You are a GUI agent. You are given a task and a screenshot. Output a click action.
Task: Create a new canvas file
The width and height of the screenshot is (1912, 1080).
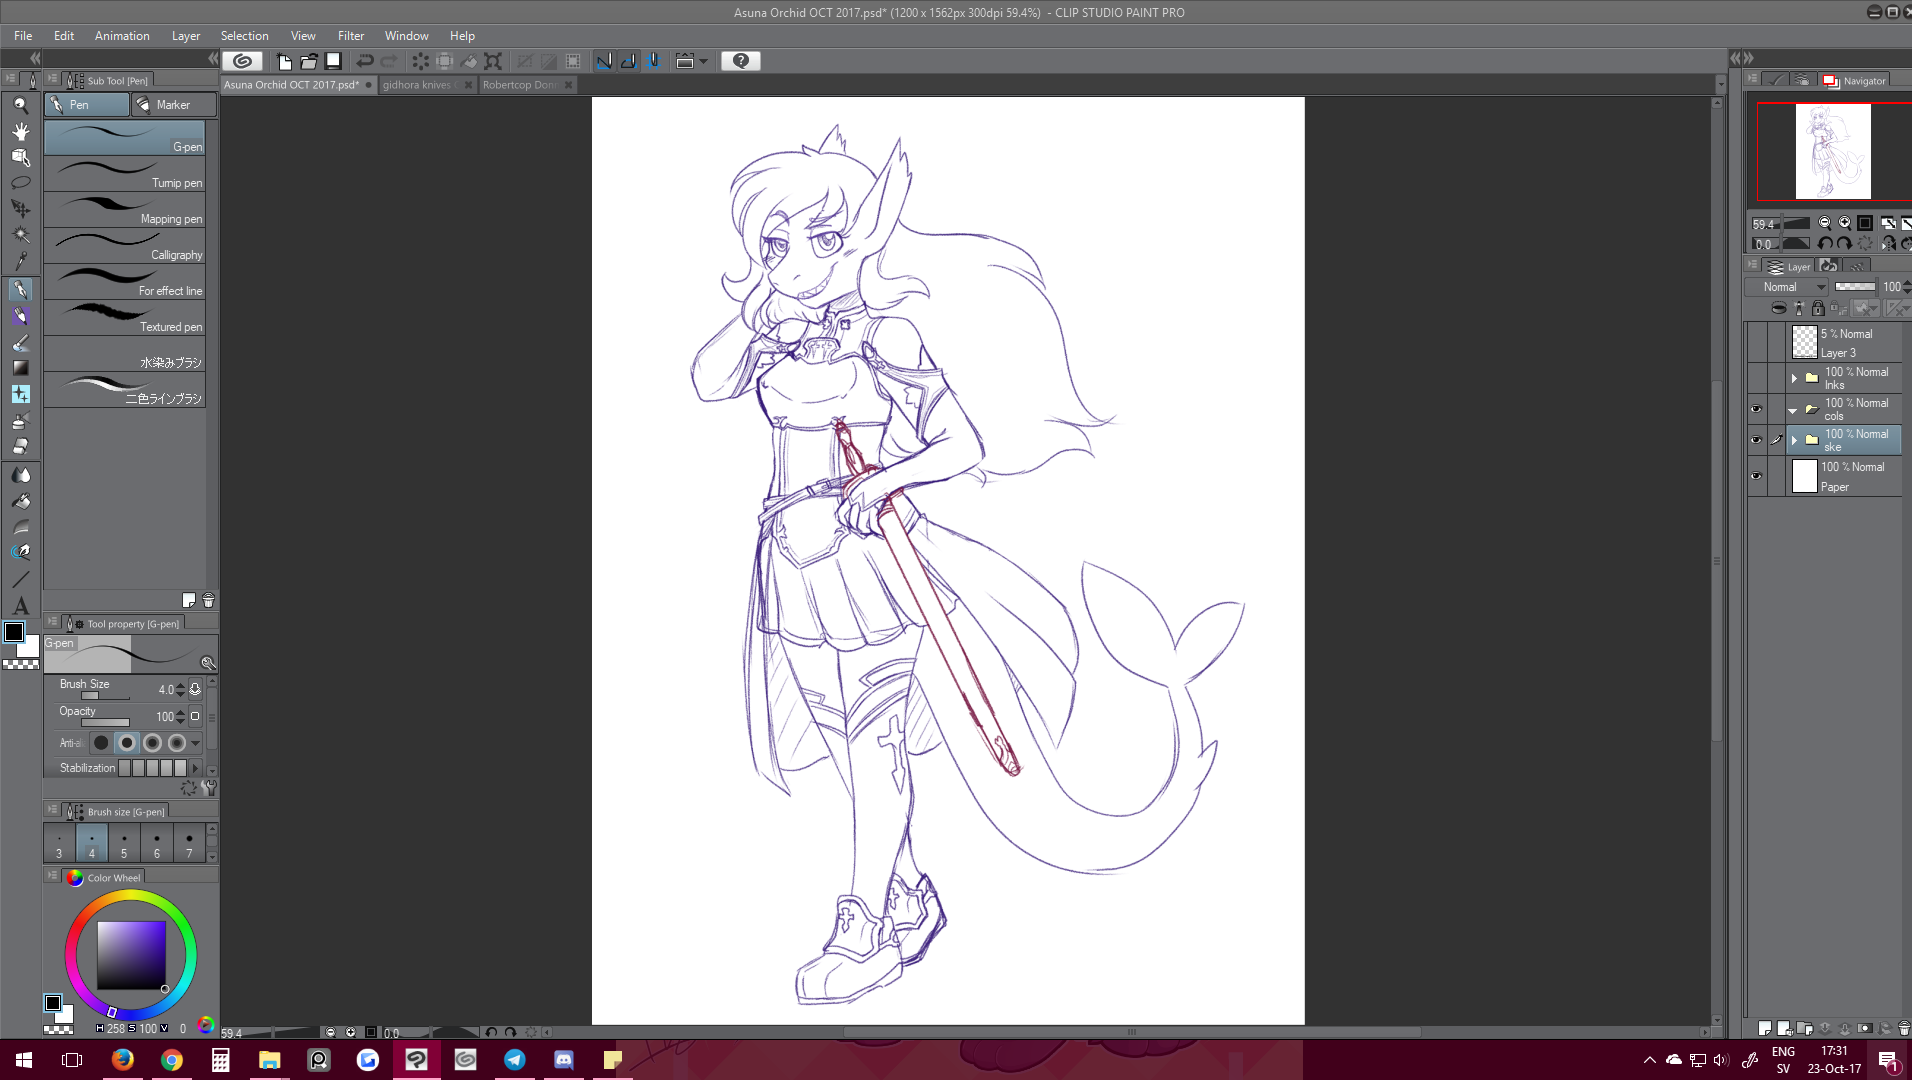284,61
